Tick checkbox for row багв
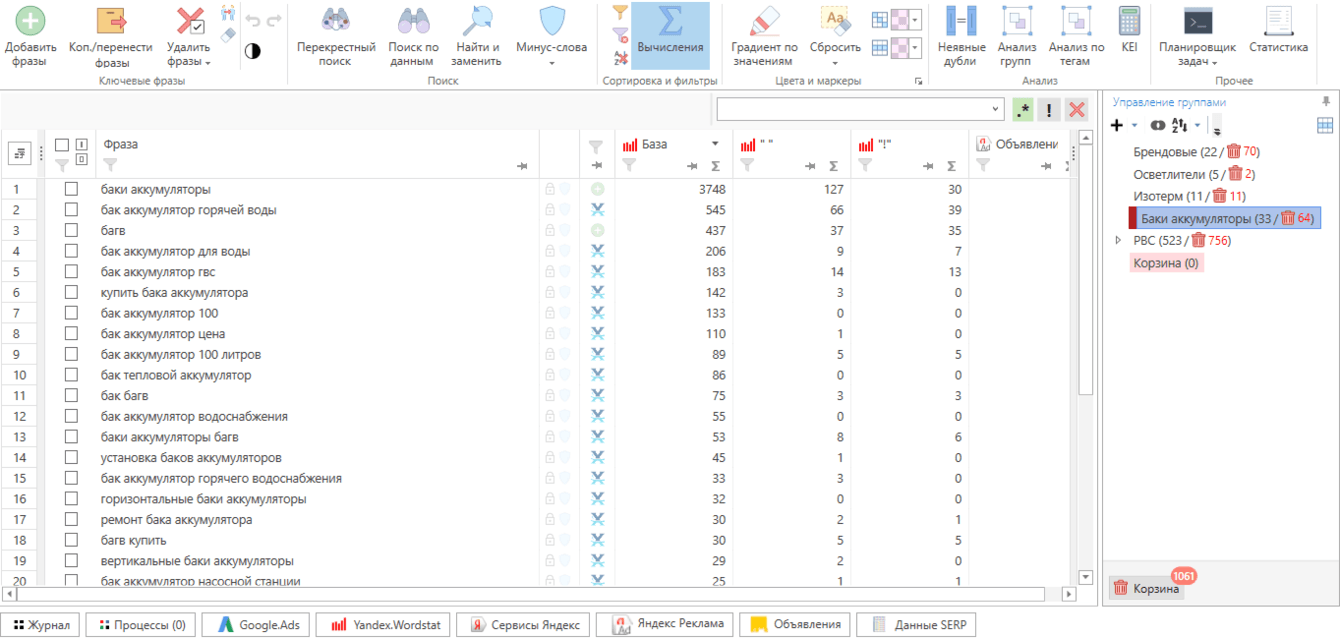The width and height of the screenshot is (1340, 638). pos(71,230)
